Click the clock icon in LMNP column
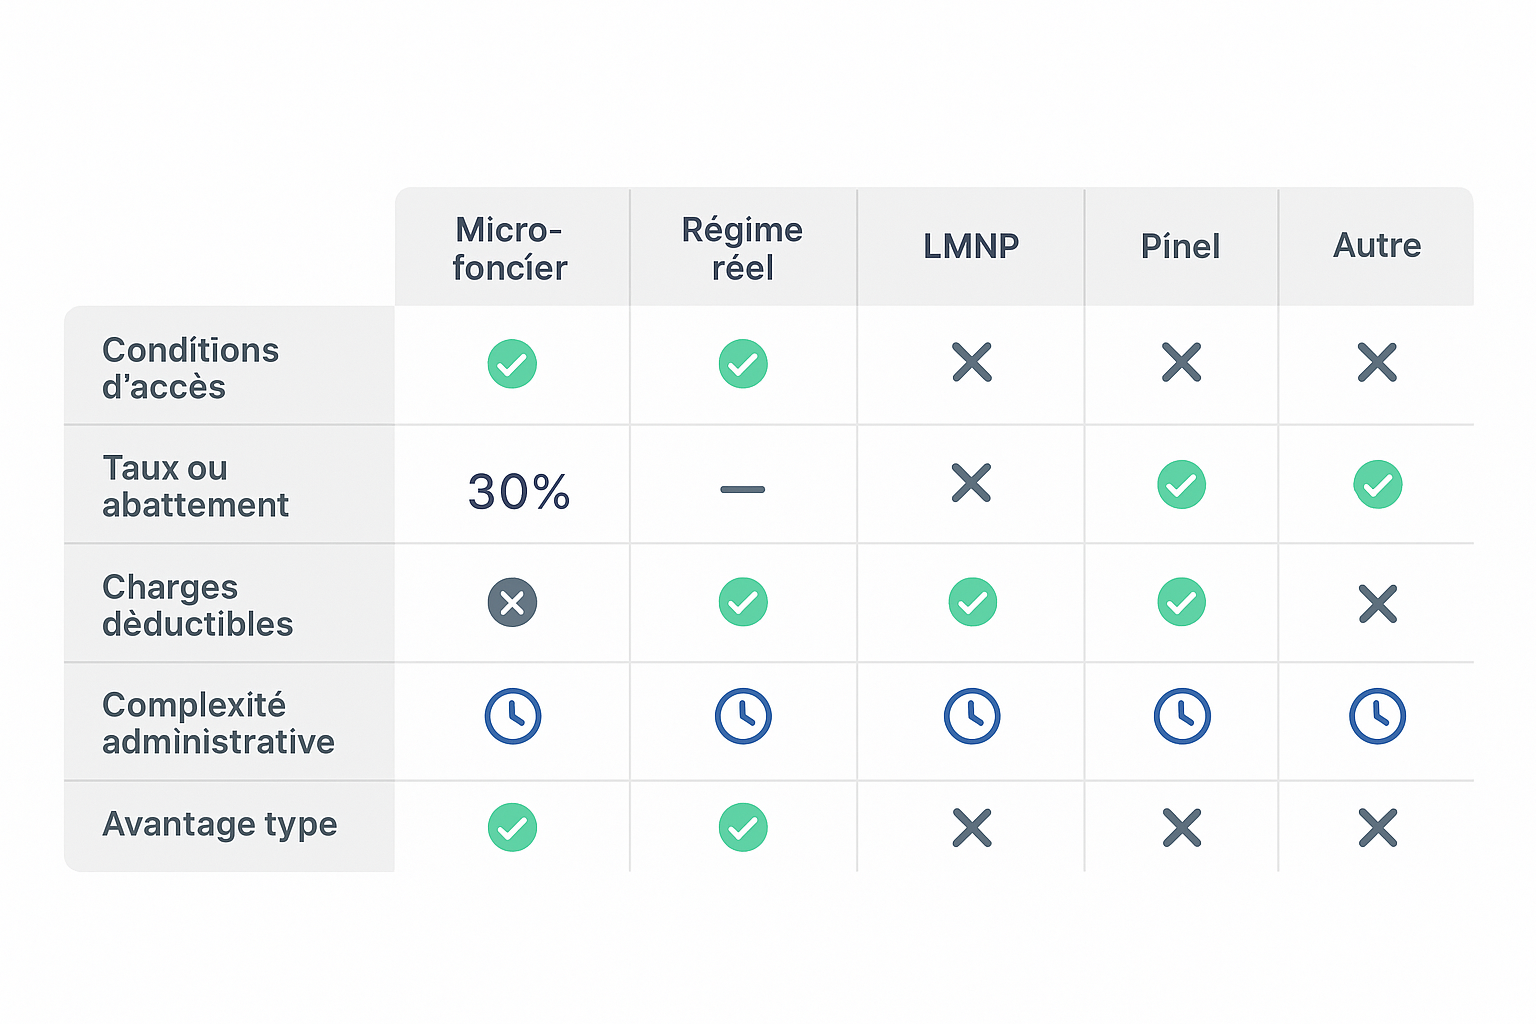This screenshot has height=1024, width=1536. (972, 716)
